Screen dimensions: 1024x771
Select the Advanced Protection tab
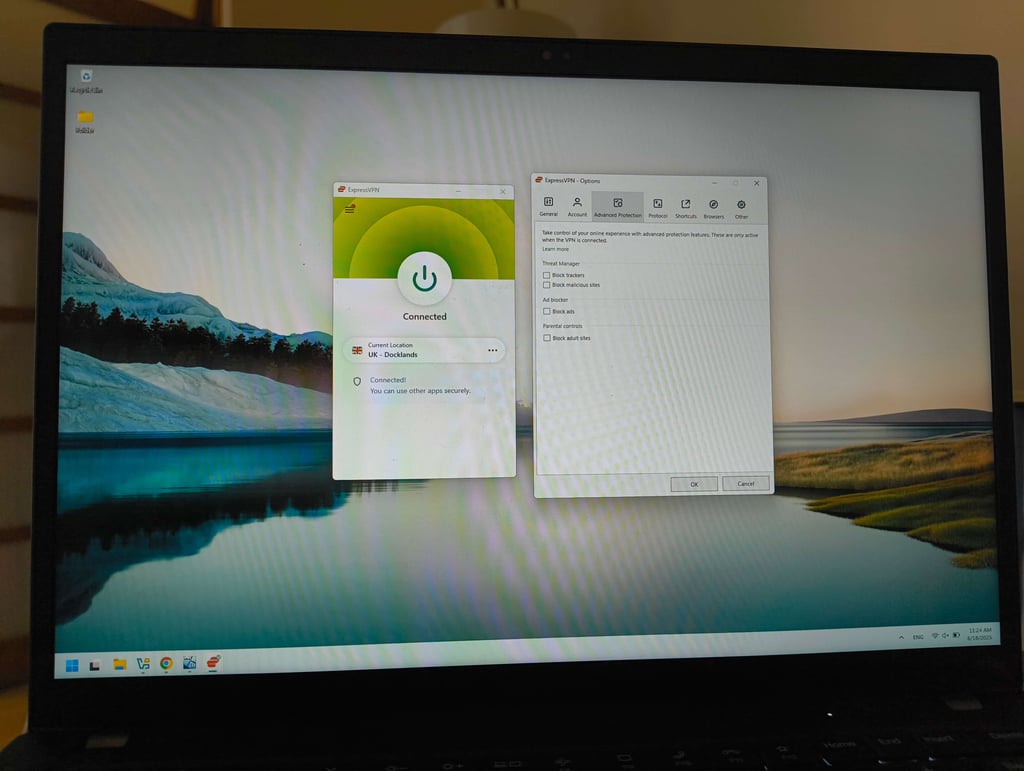click(x=618, y=207)
